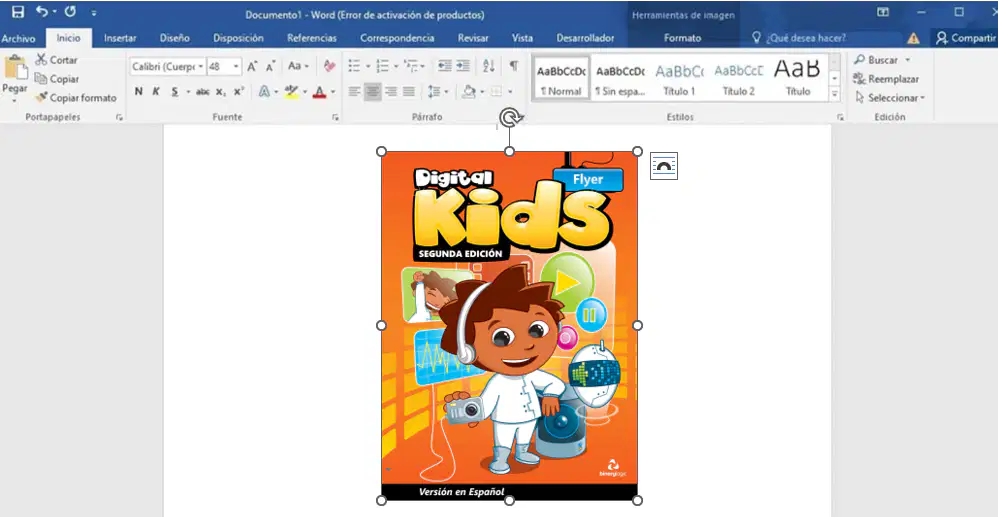This screenshot has height=517, width=998.
Task: Expand the styles gallery More arrow
Action: (x=835, y=94)
